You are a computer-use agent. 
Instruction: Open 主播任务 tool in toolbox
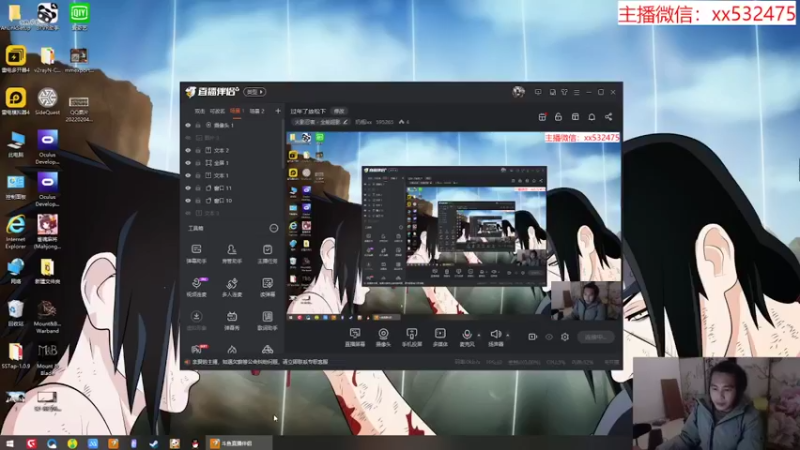tap(267, 254)
